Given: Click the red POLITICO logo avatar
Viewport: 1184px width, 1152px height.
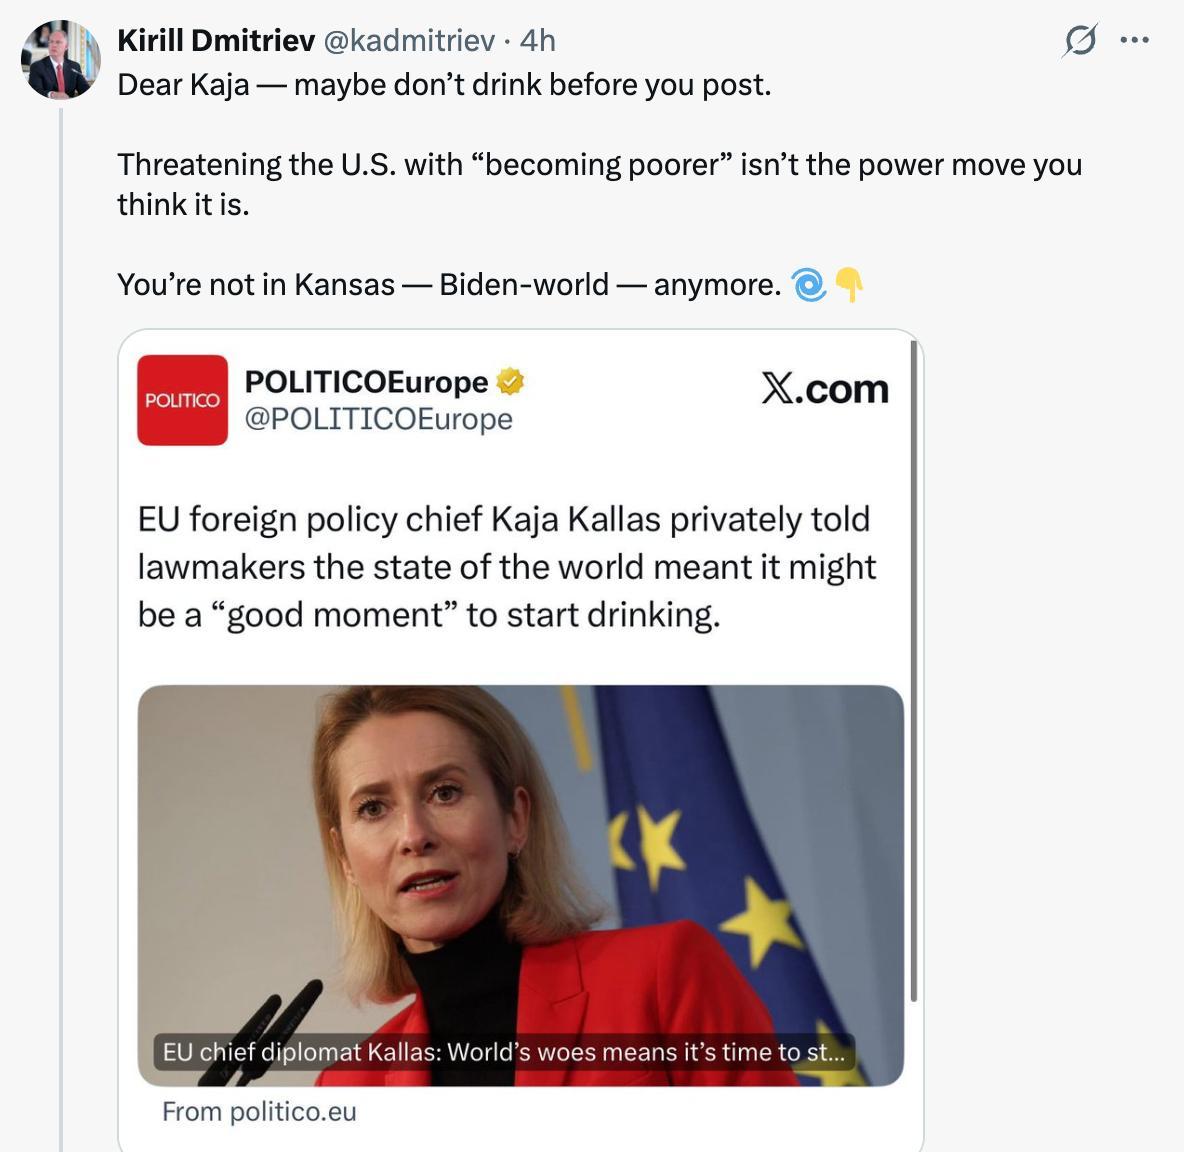Looking at the screenshot, I should point(182,400).
